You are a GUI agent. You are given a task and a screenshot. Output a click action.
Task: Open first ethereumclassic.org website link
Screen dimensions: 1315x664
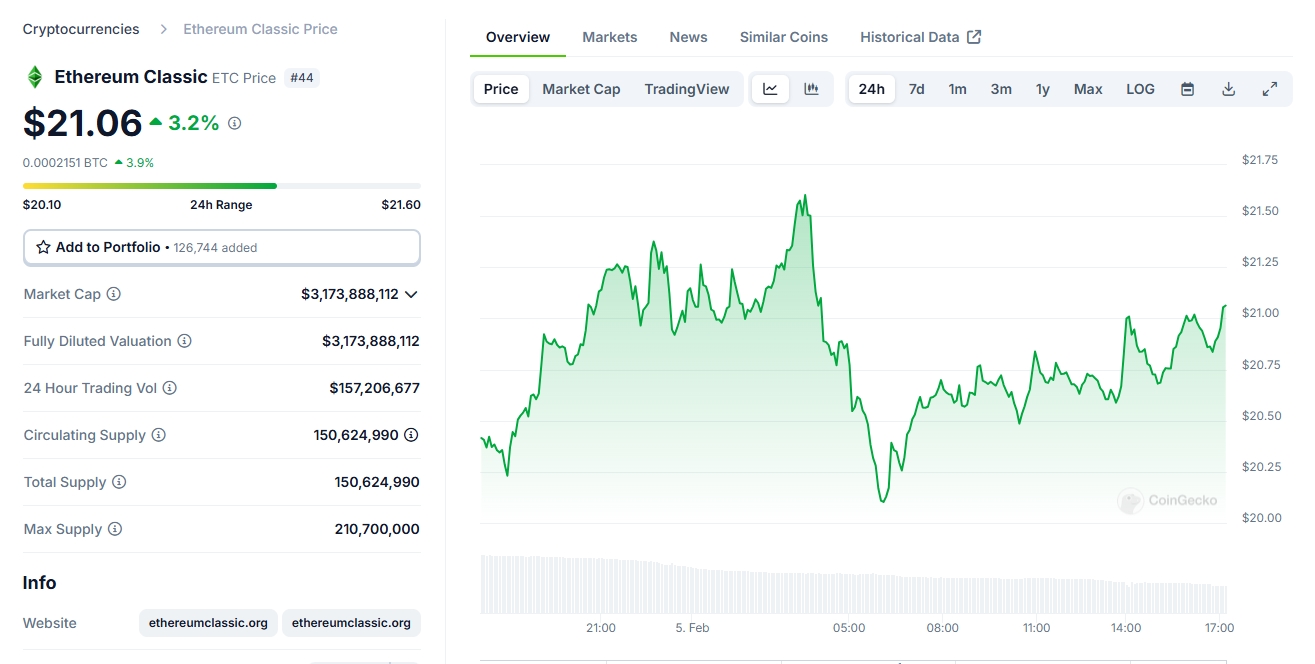(x=208, y=623)
